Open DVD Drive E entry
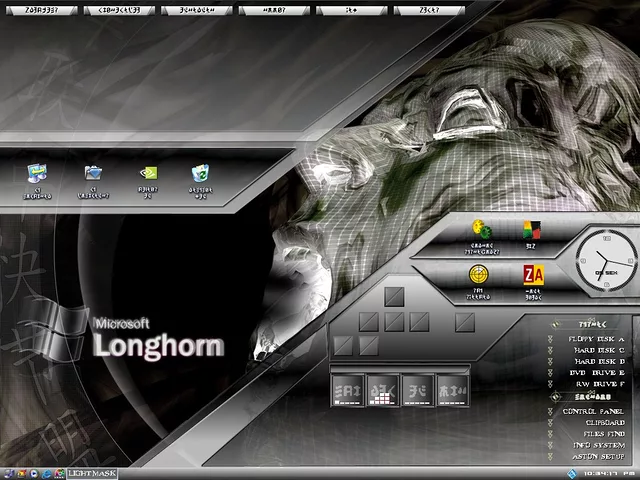 pyautogui.click(x=597, y=373)
